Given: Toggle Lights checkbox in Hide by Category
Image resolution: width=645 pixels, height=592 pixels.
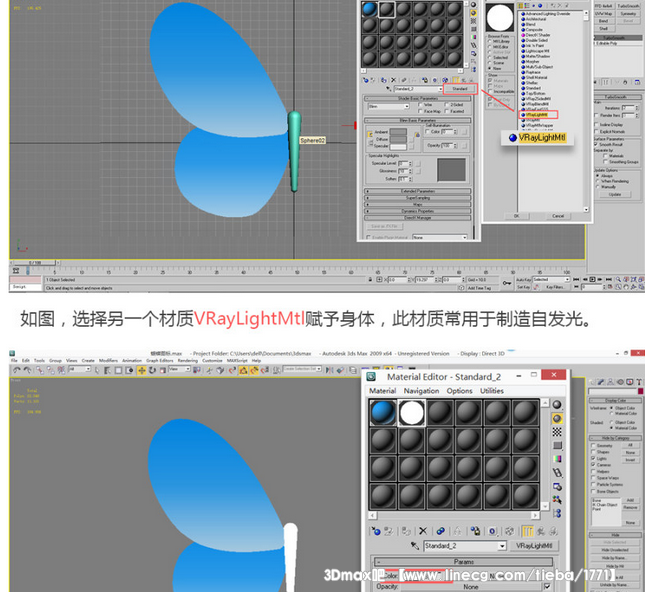Looking at the screenshot, I should (x=593, y=458).
